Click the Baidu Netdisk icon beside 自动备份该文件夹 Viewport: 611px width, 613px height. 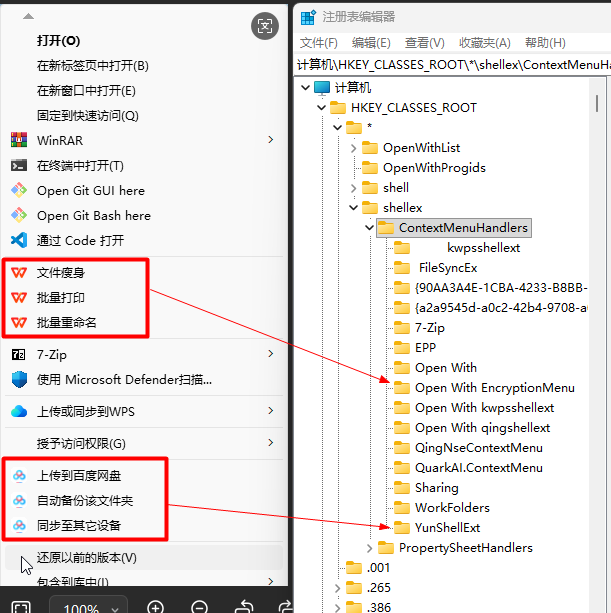[x=19, y=500]
